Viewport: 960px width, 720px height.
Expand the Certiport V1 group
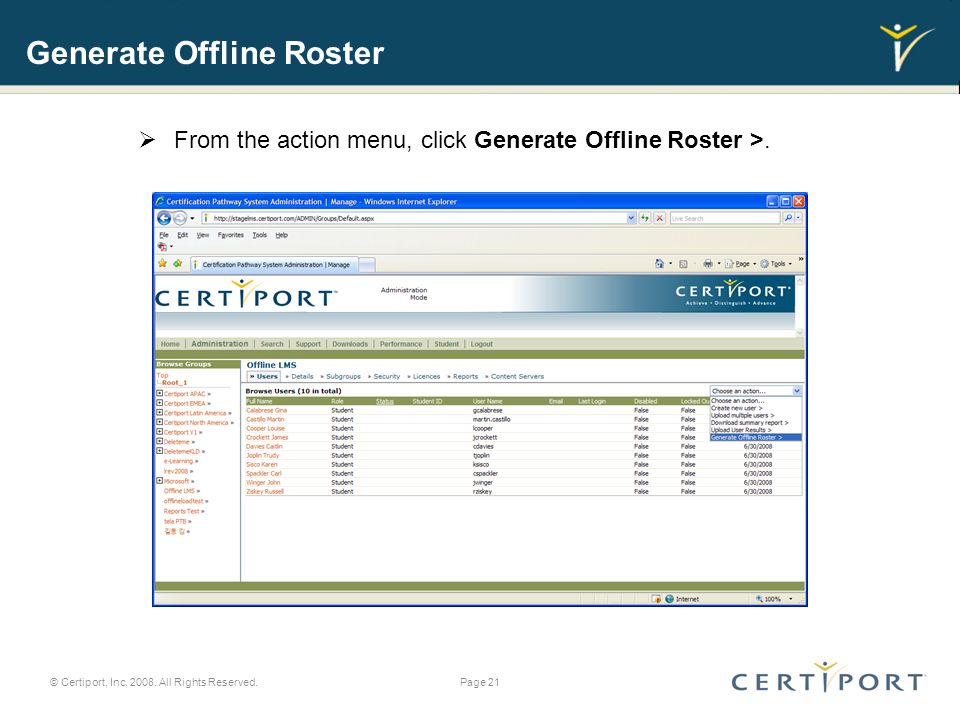coord(160,432)
